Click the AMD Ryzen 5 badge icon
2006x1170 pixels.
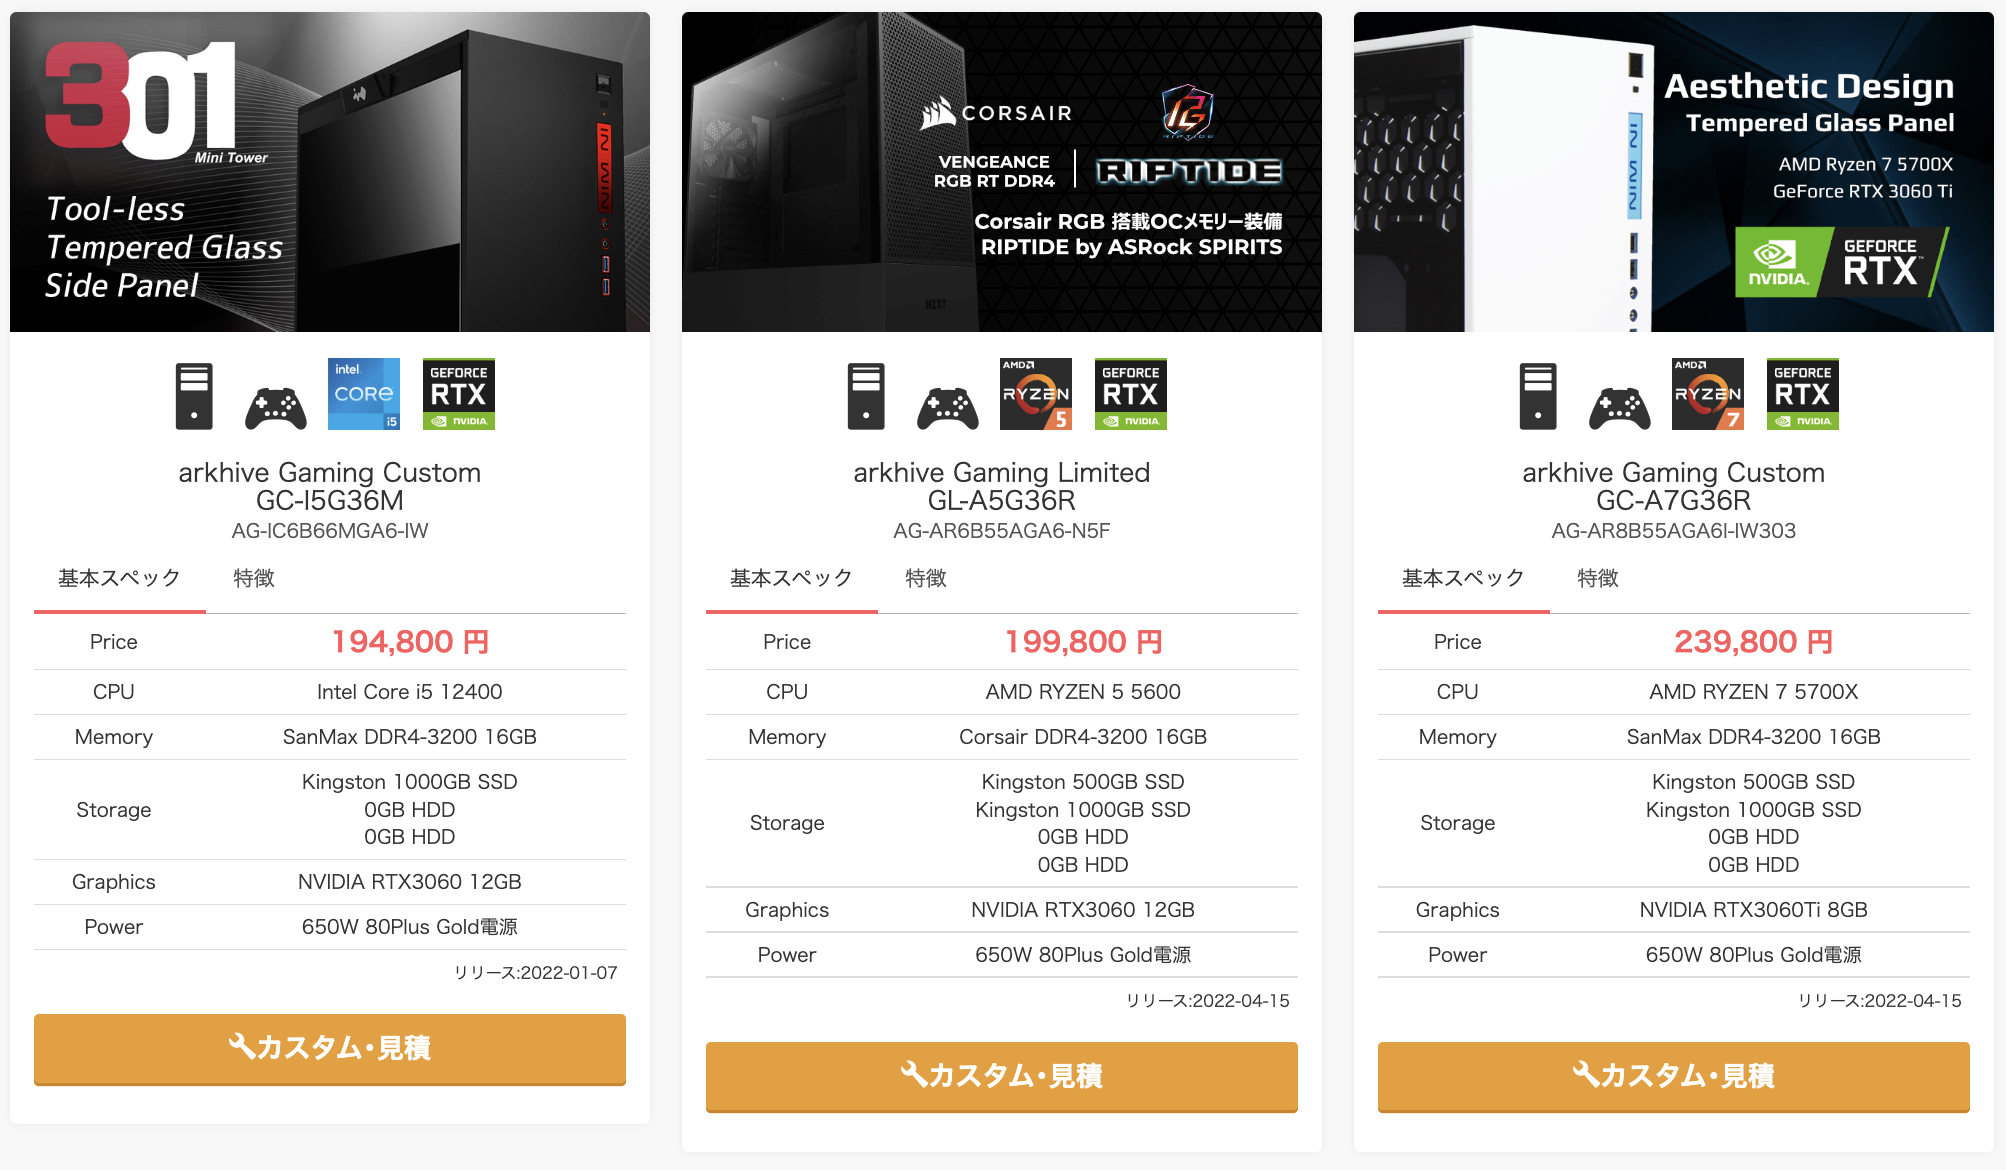pyautogui.click(x=1036, y=394)
